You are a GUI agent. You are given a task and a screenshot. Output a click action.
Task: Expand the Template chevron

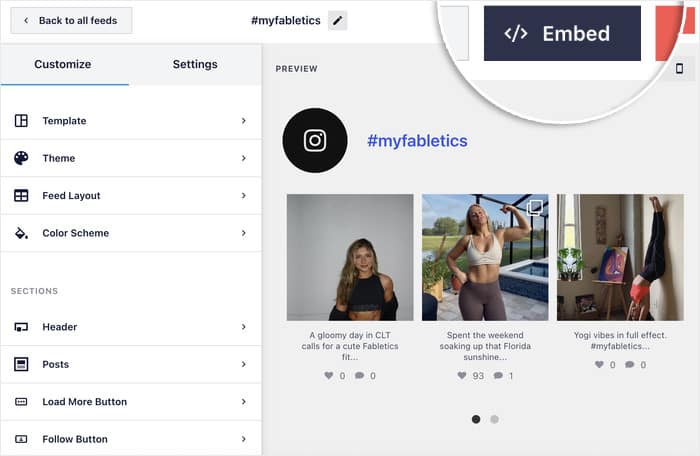[x=244, y=121]
